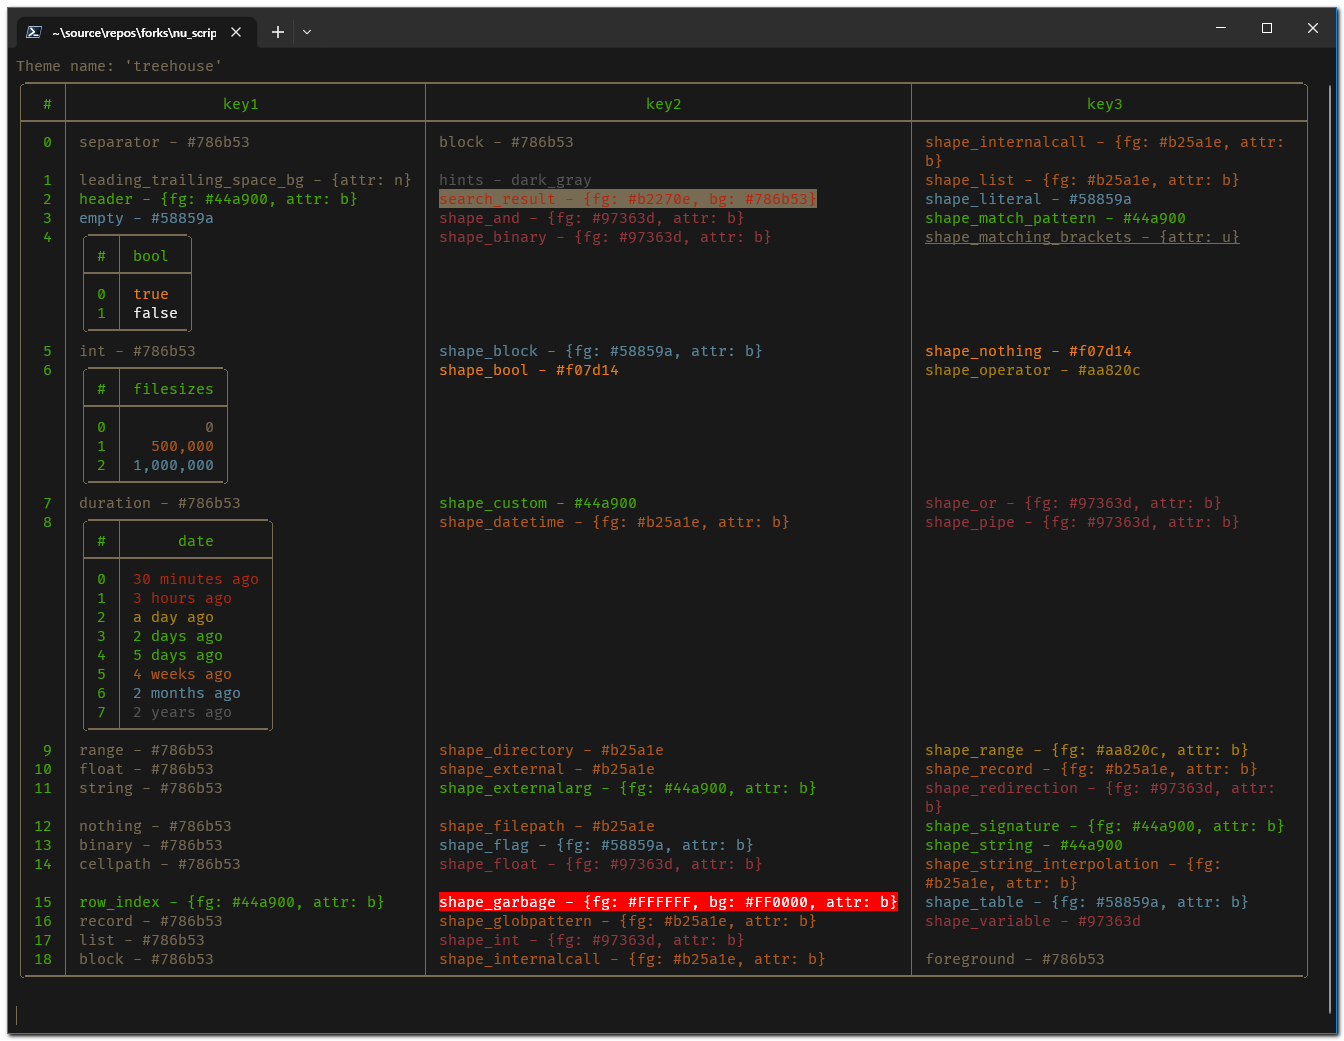Close the terminal window
Viewport: 1344px width, 1041px height.
[1313, 28]
